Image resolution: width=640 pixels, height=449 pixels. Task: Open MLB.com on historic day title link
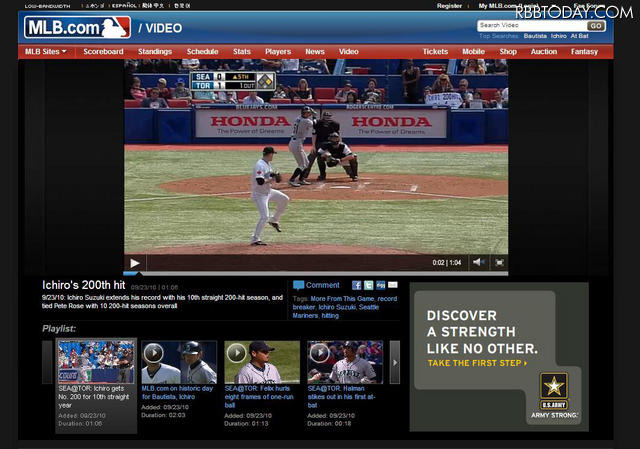coord(177,393)
